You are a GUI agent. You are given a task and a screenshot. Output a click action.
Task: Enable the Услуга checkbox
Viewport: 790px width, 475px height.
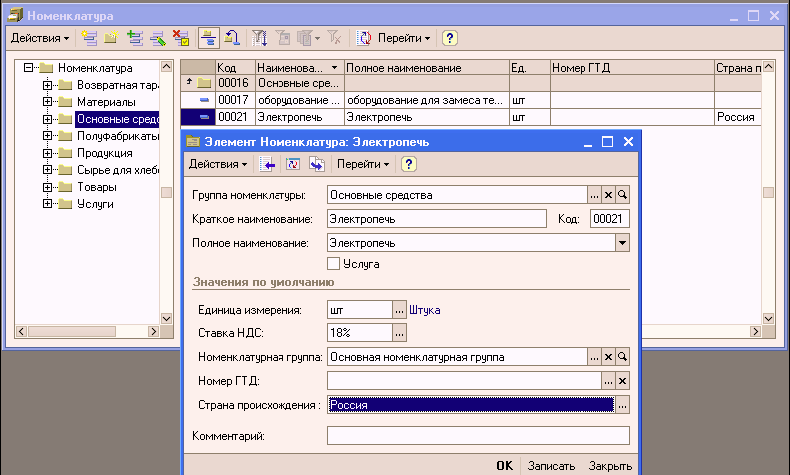[335, 263]
